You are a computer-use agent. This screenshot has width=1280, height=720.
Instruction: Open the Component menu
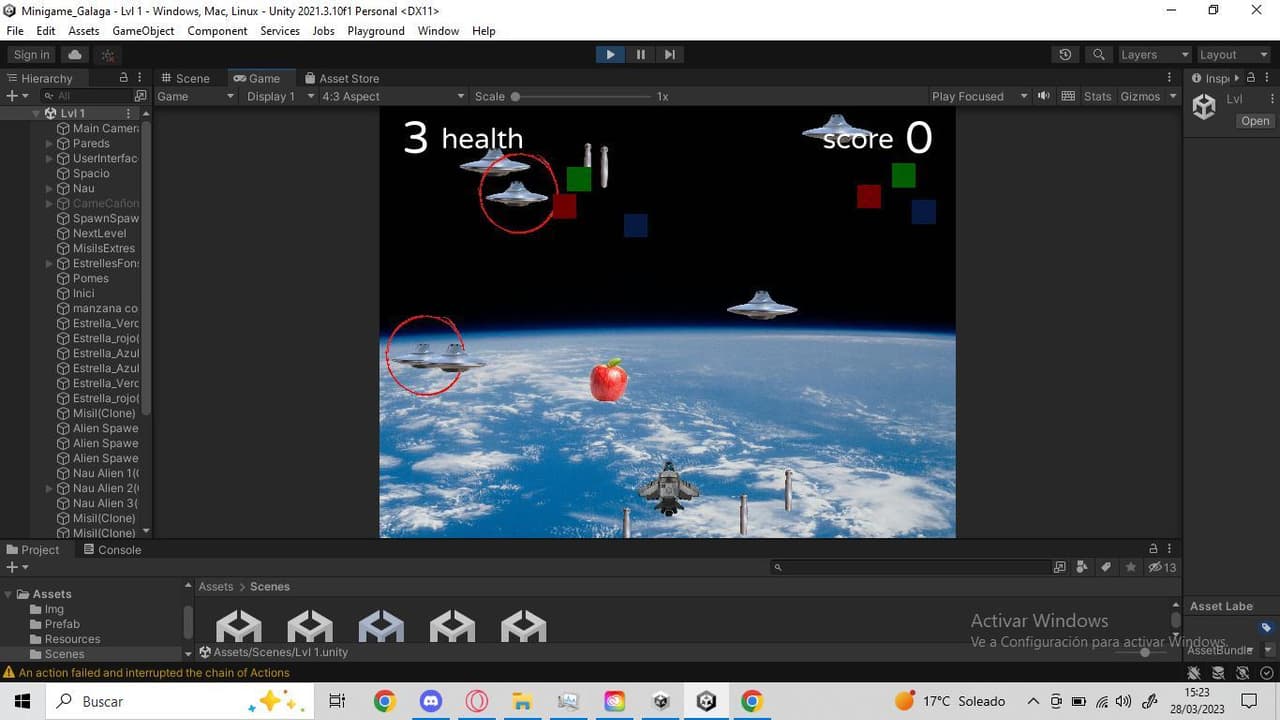tap(217, 31)
